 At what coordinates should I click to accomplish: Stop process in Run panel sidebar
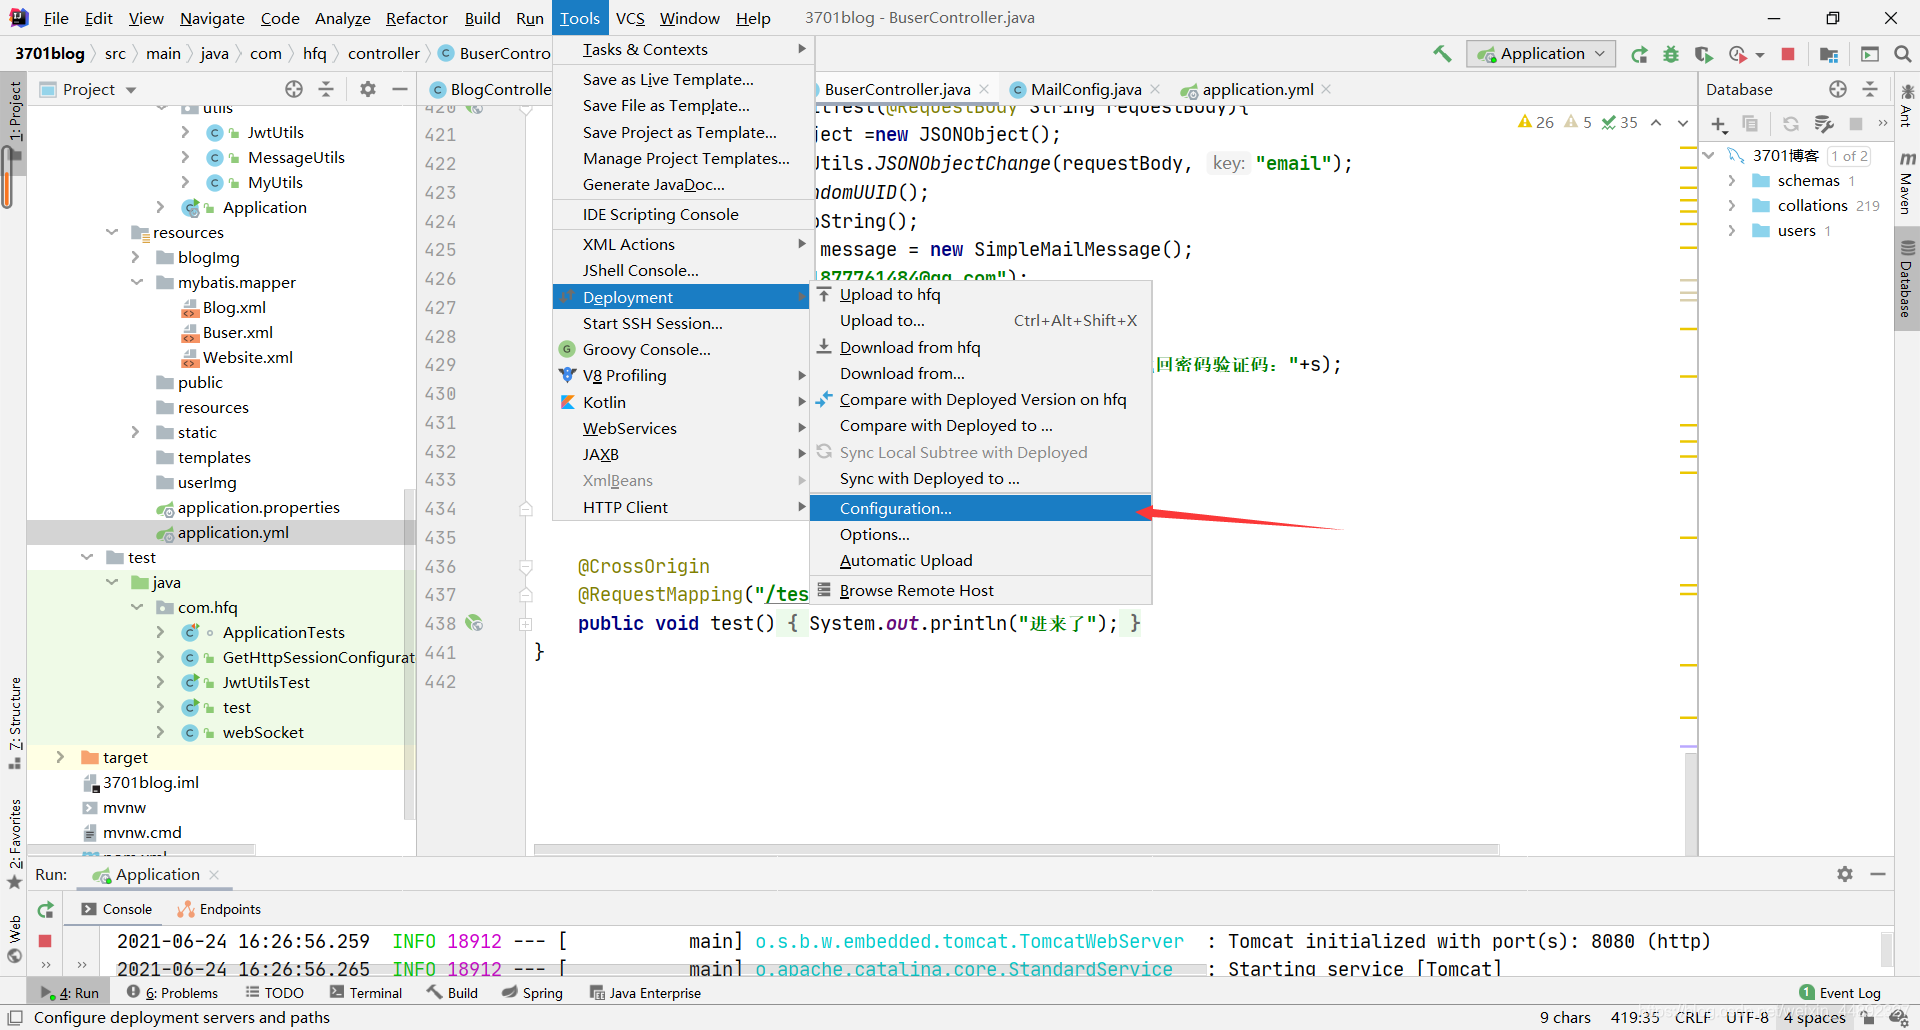tap(45, 941)
